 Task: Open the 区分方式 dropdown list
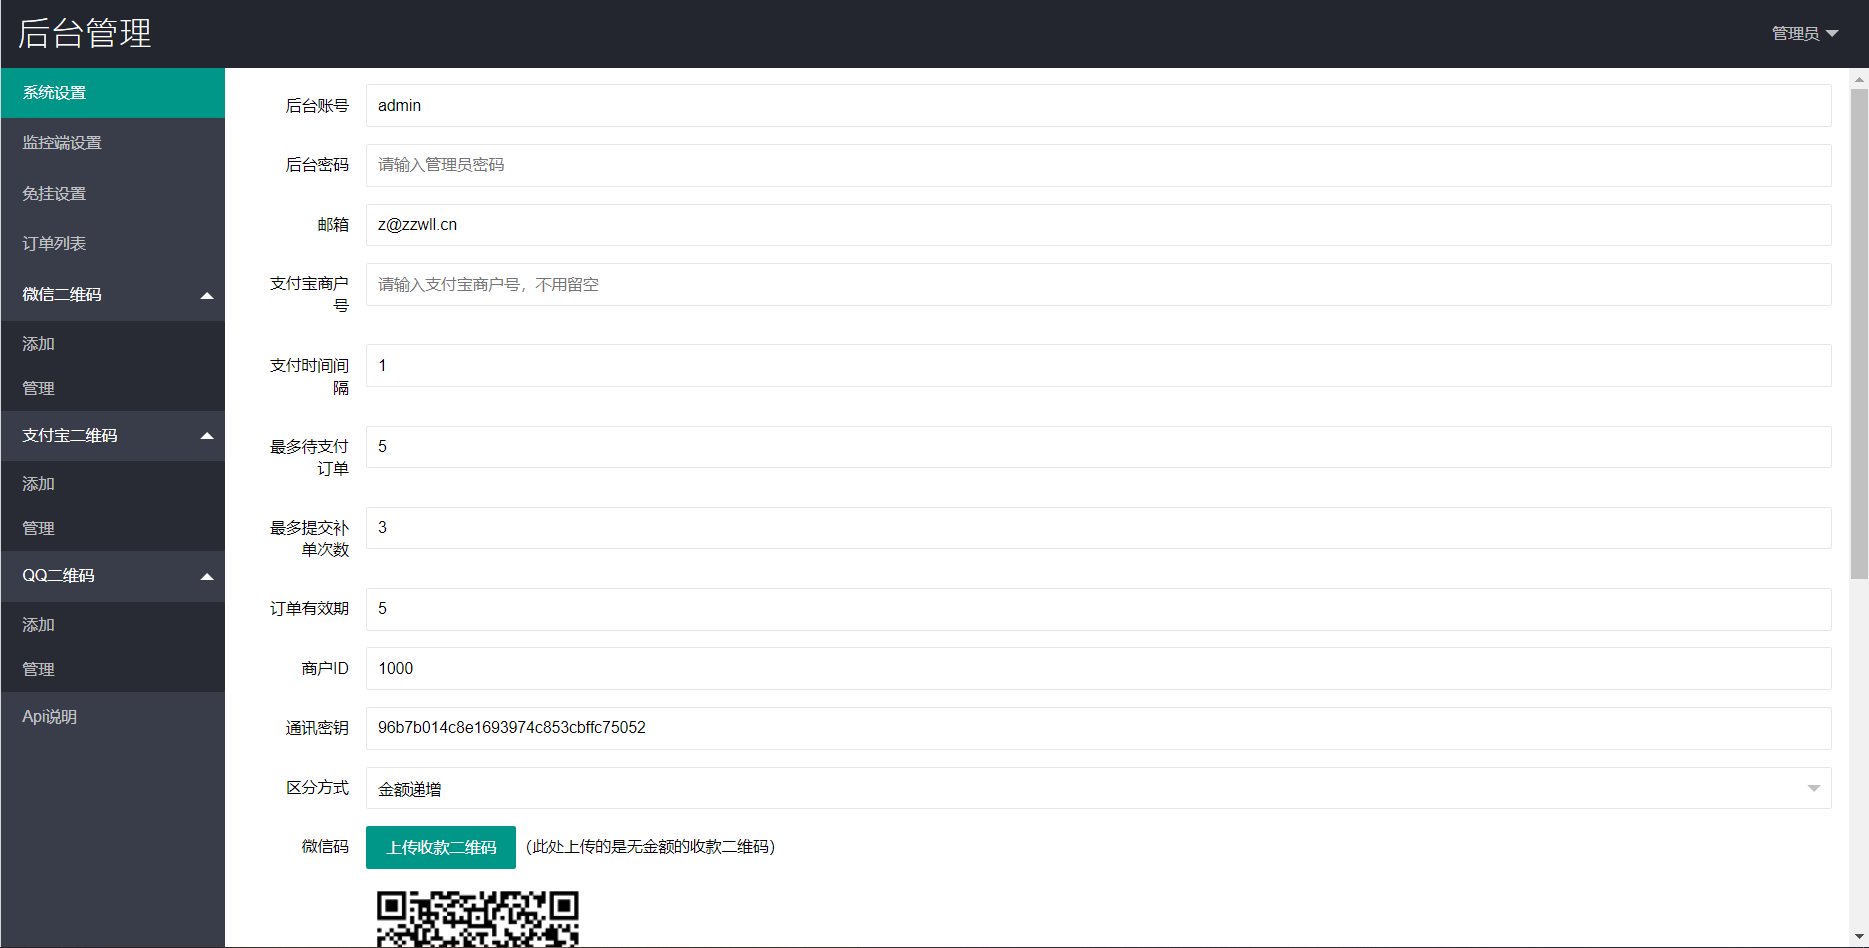[1097, 789]
